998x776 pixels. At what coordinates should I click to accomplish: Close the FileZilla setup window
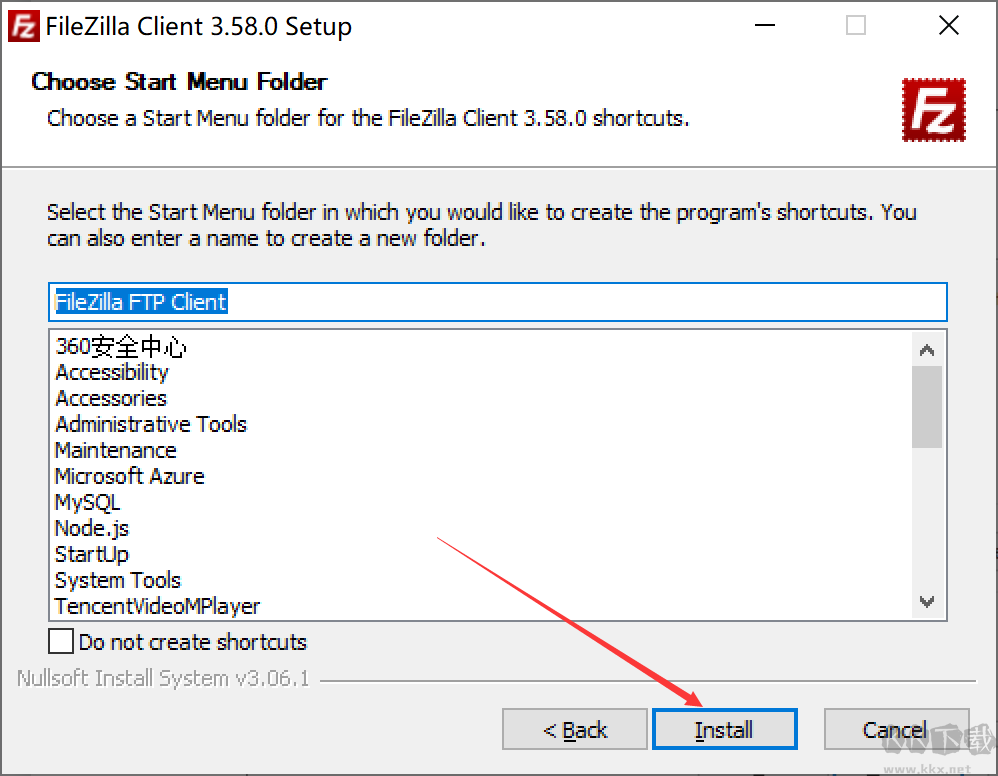[x=948, y=25]
